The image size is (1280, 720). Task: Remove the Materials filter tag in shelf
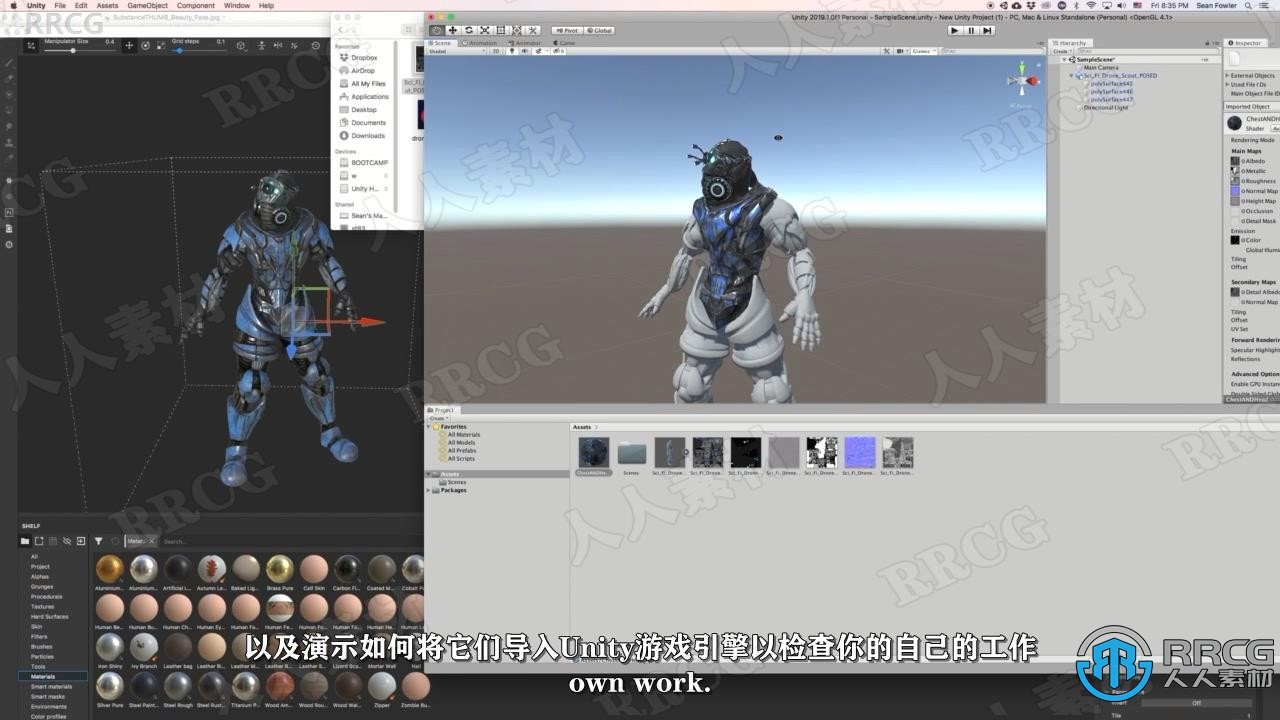click(x=153, y=541)
